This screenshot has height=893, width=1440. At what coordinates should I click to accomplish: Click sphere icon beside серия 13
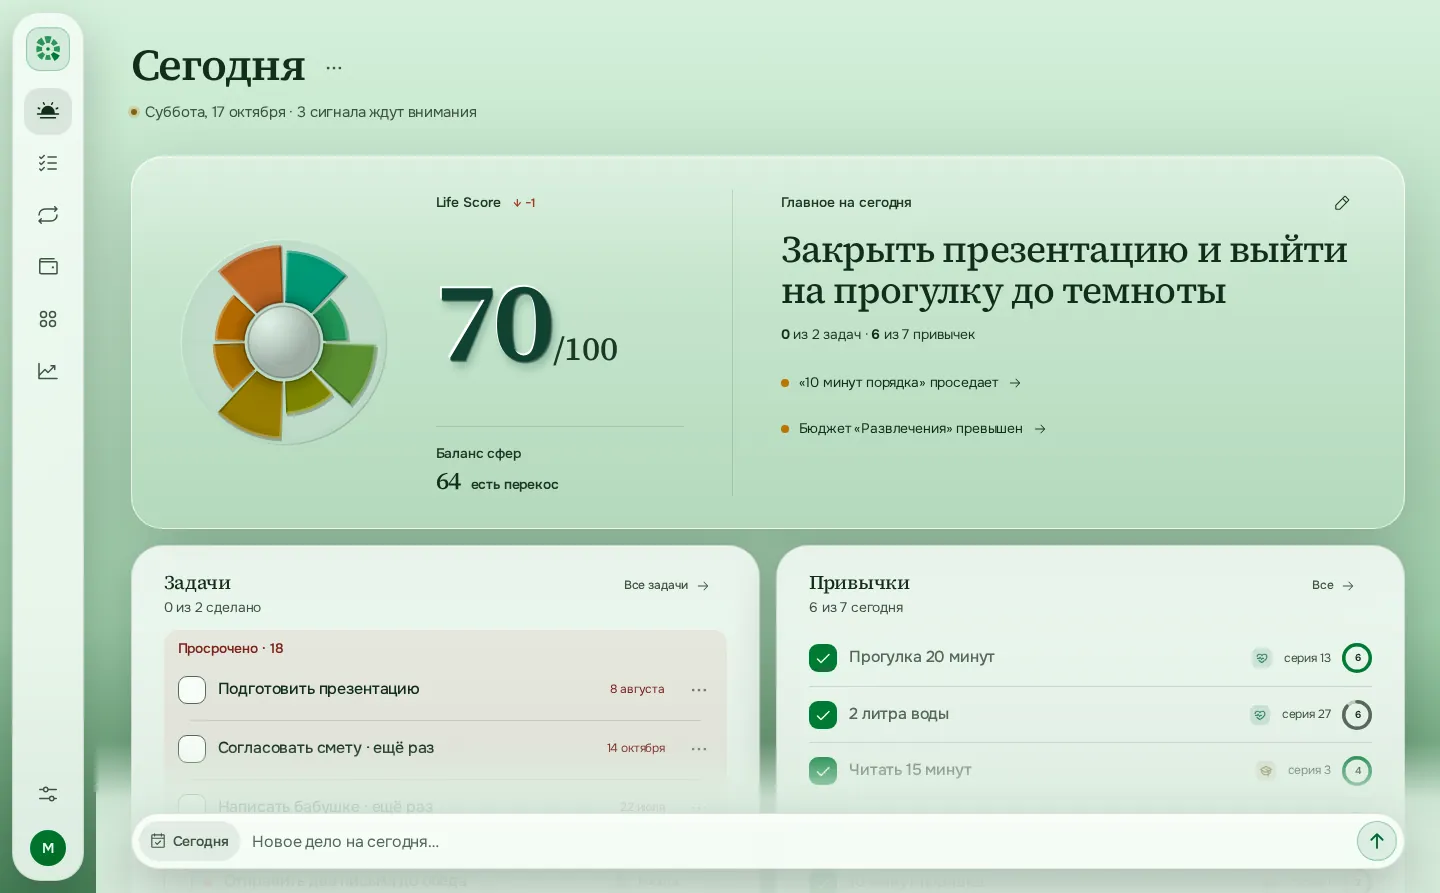pos(1262,658)
